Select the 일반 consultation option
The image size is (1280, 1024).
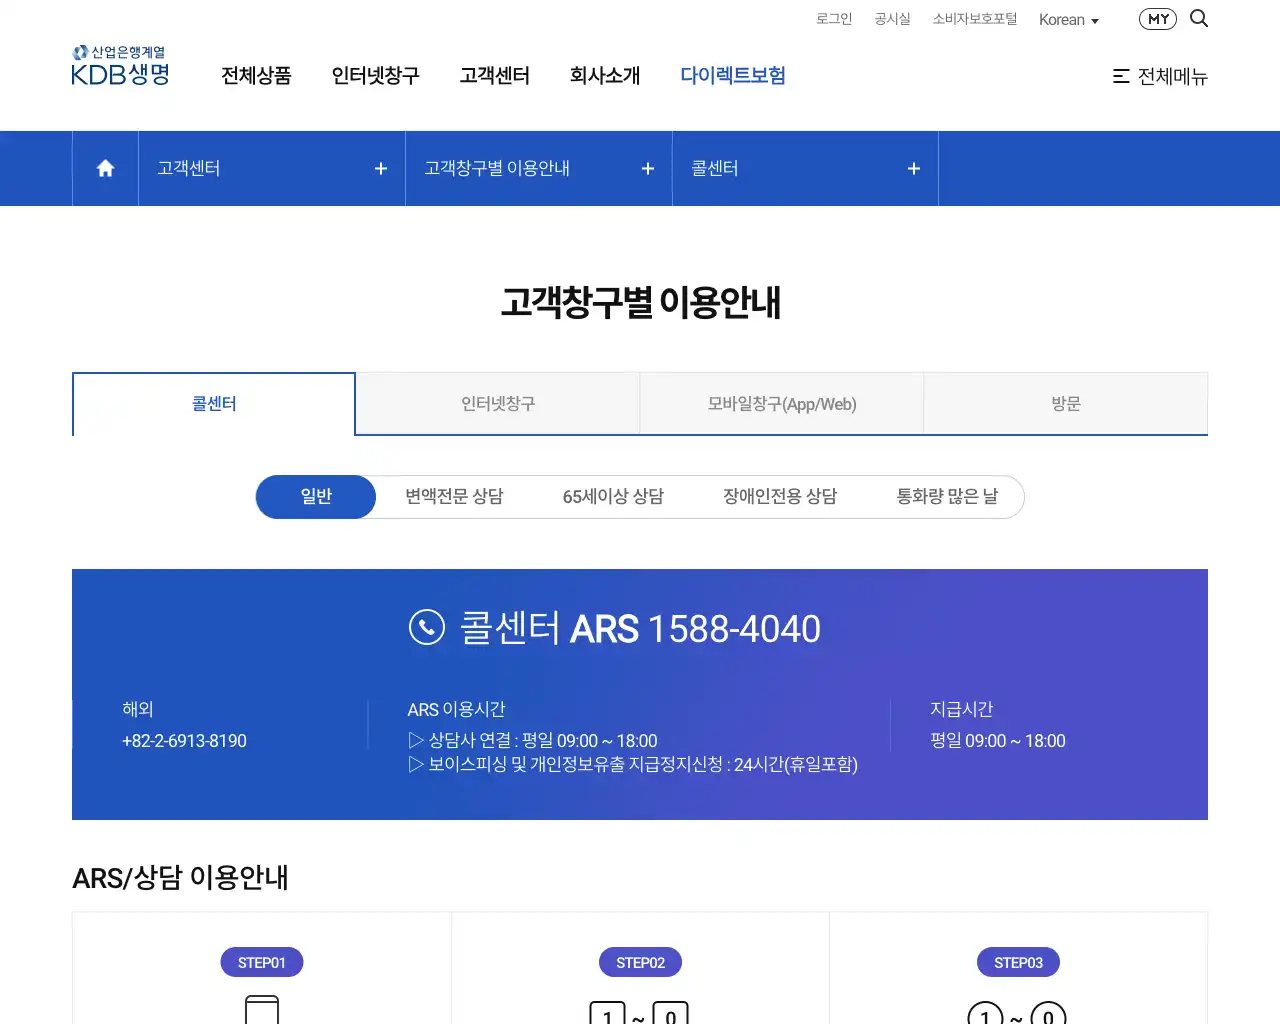(x=315, y=496)
